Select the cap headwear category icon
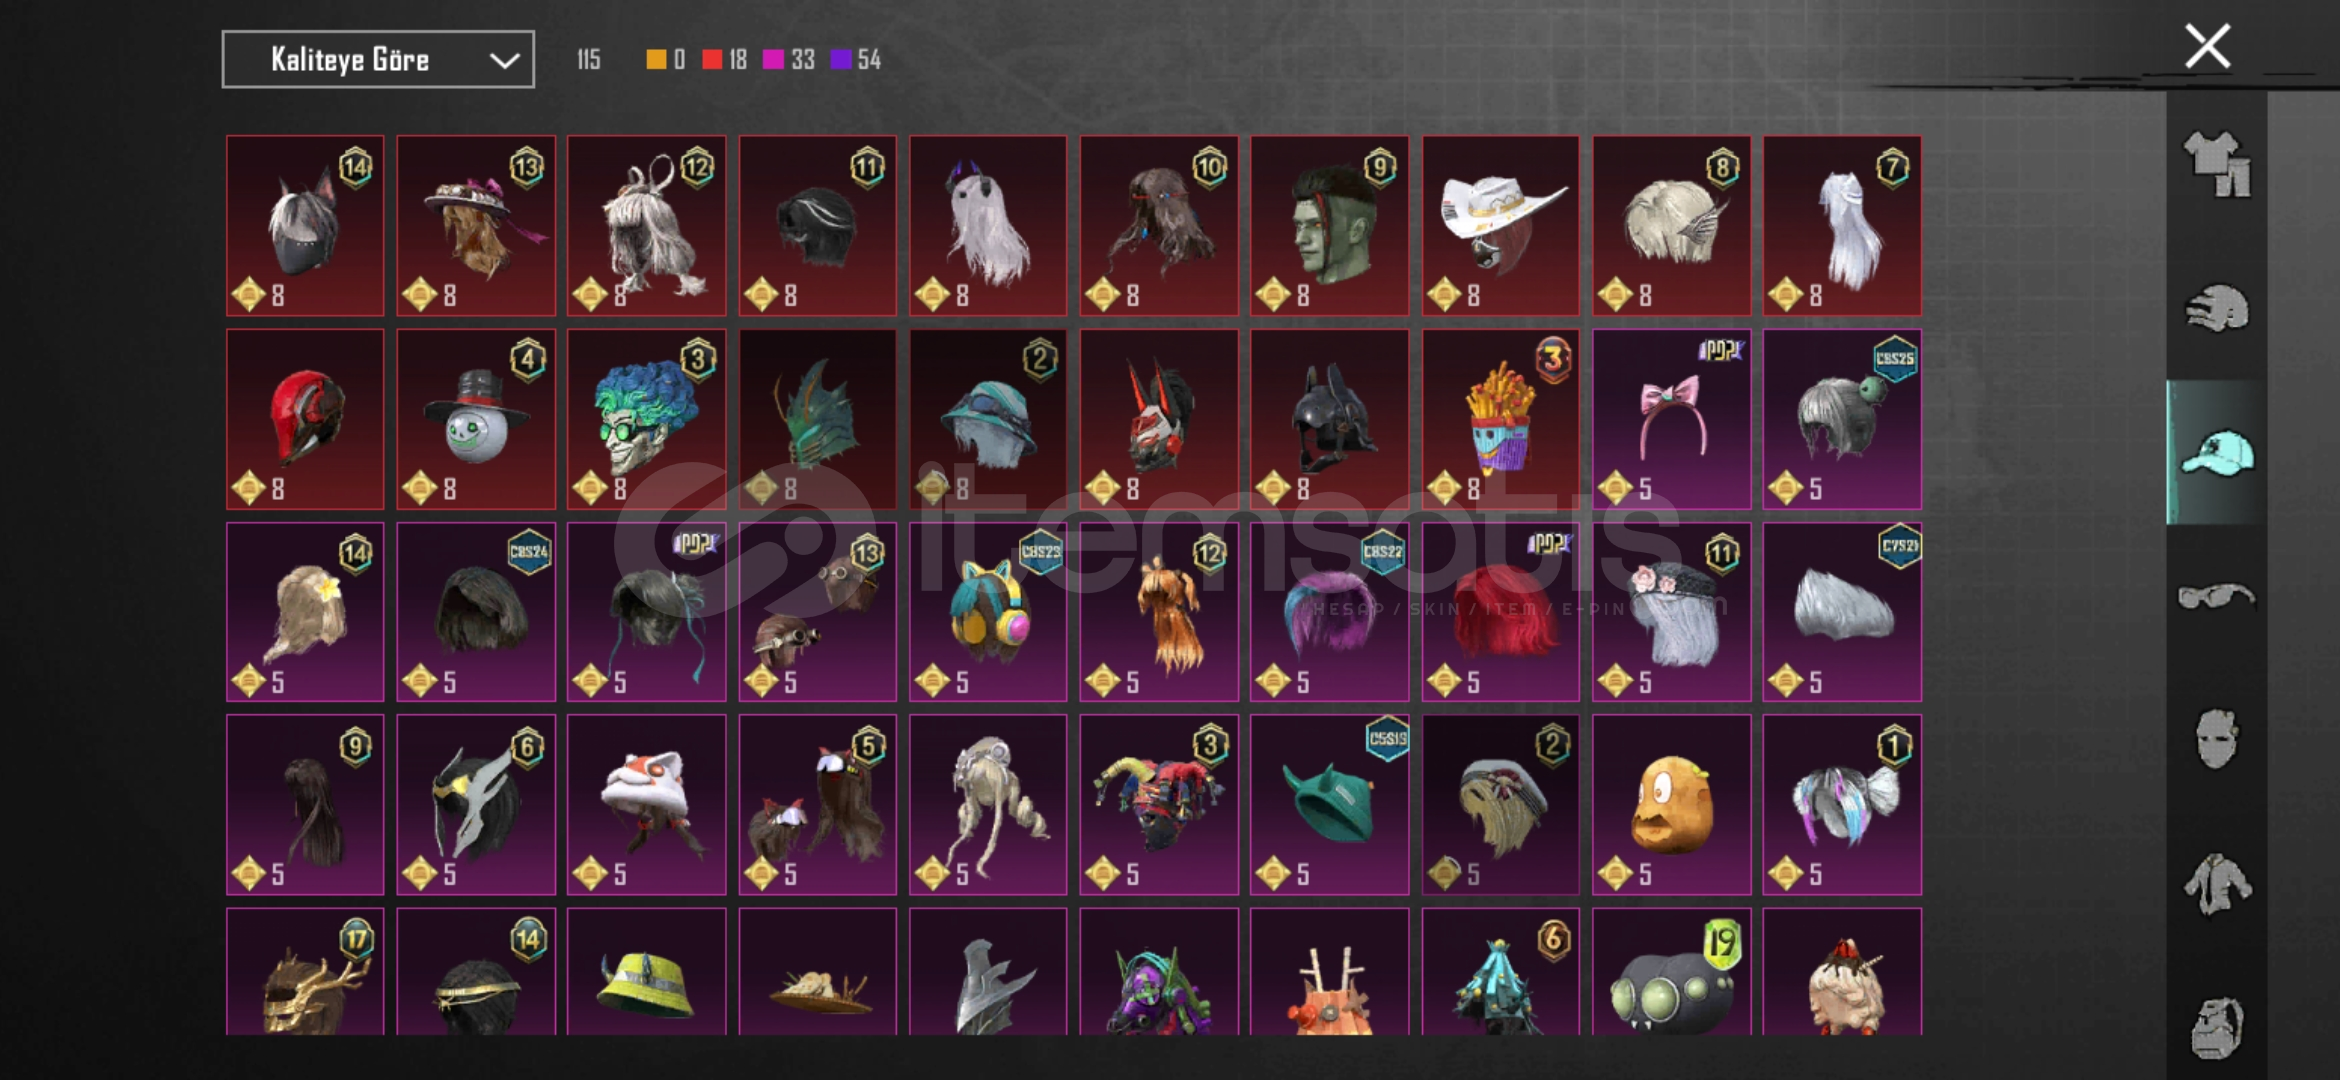The width and height of the screenshot is (2340, 1080). (x=2217, y=452)
